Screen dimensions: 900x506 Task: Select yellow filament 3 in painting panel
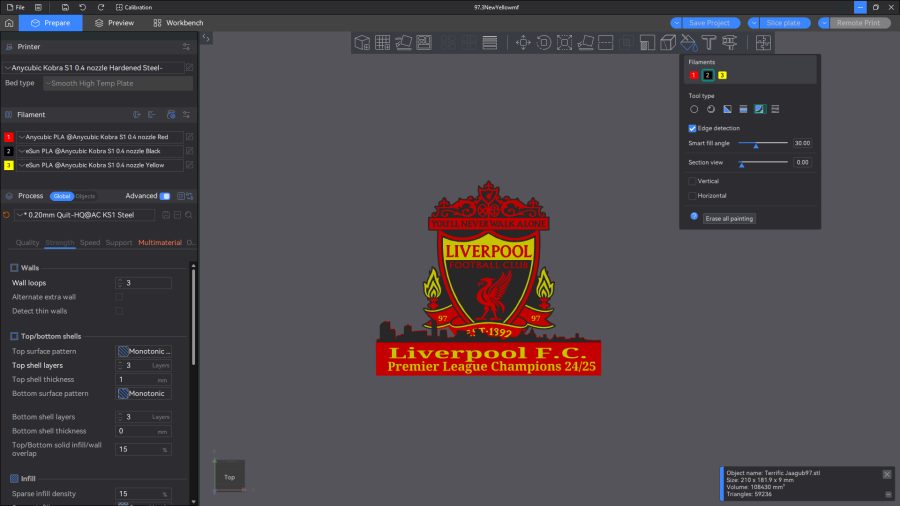point(722,75)
